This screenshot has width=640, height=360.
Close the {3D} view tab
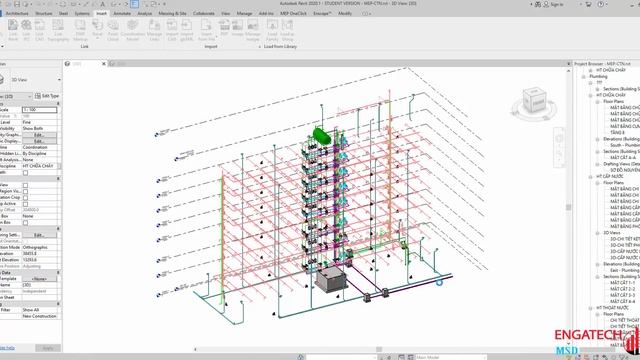pyautogui.click(x=104, y=64)
